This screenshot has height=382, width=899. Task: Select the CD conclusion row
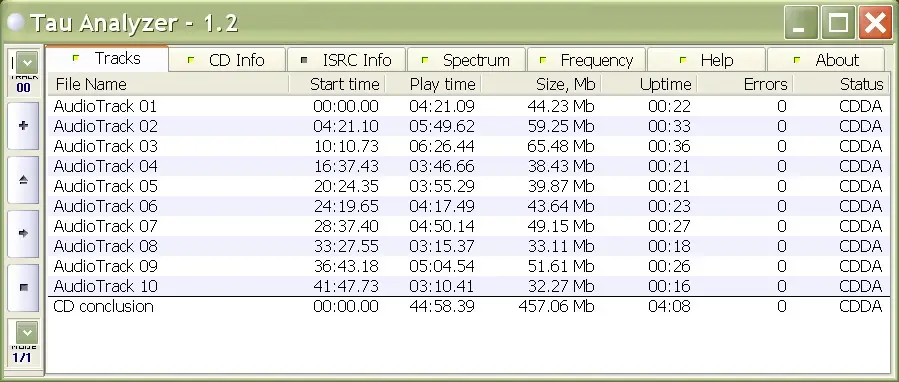(x=468, y=306)
